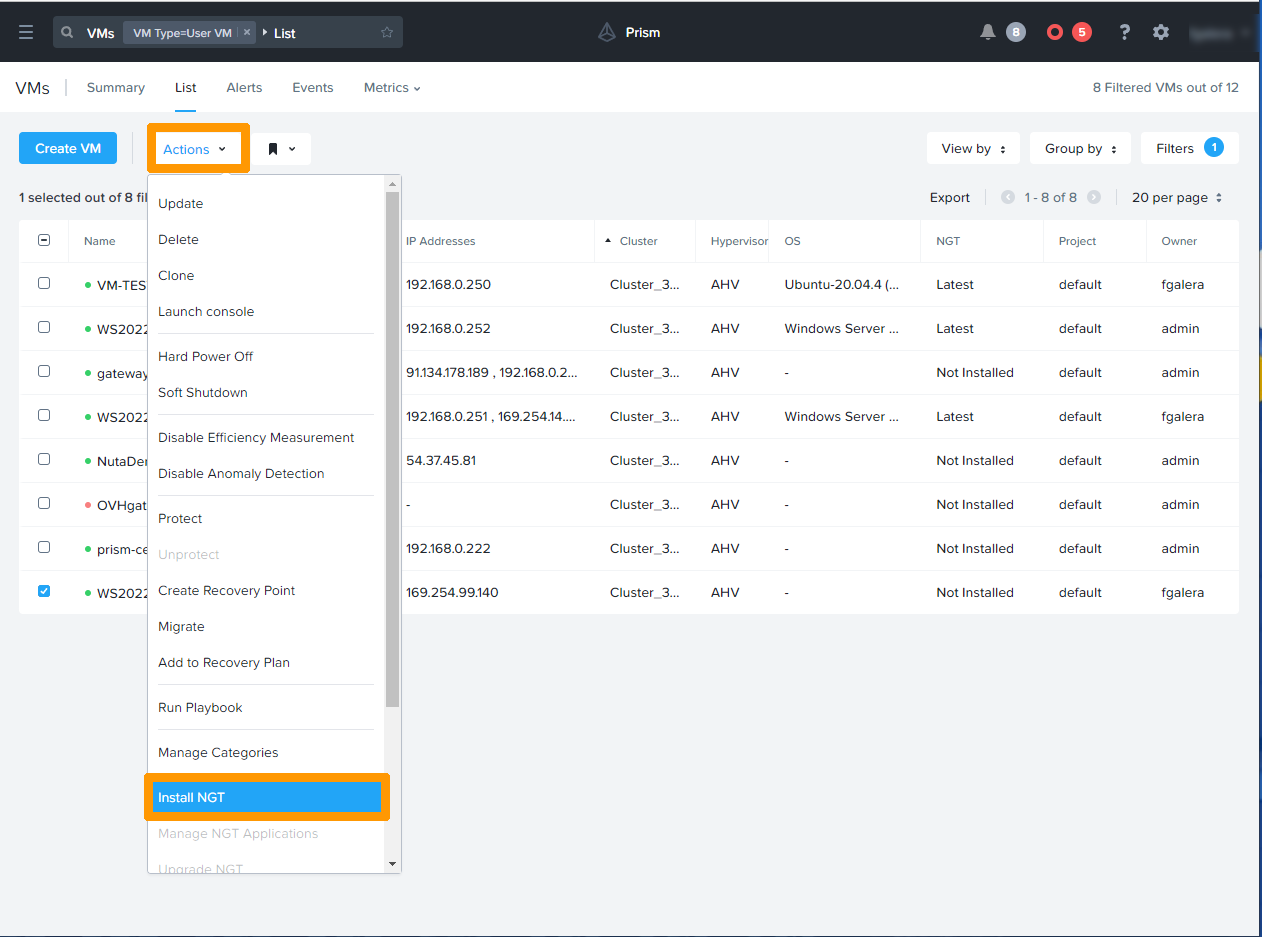1262x937 pixels.
Task: Expand the Group by dropdown
Action: 1080,148
